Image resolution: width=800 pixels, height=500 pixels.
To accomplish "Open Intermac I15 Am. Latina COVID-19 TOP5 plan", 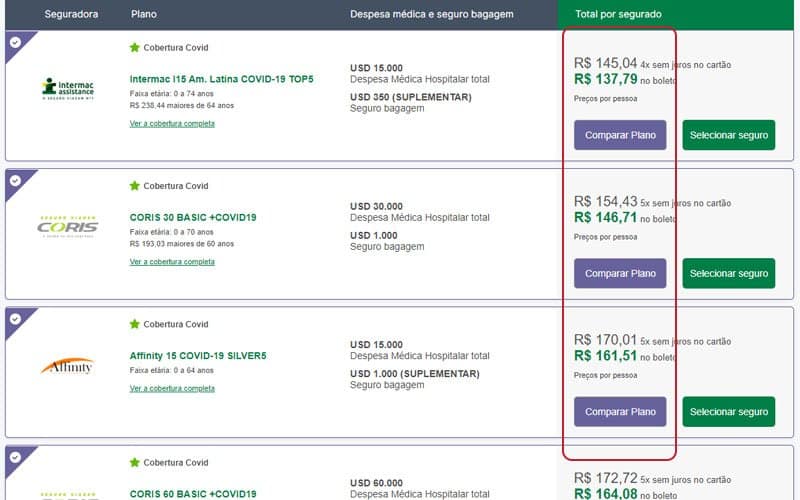I will (x=221, y=79).
